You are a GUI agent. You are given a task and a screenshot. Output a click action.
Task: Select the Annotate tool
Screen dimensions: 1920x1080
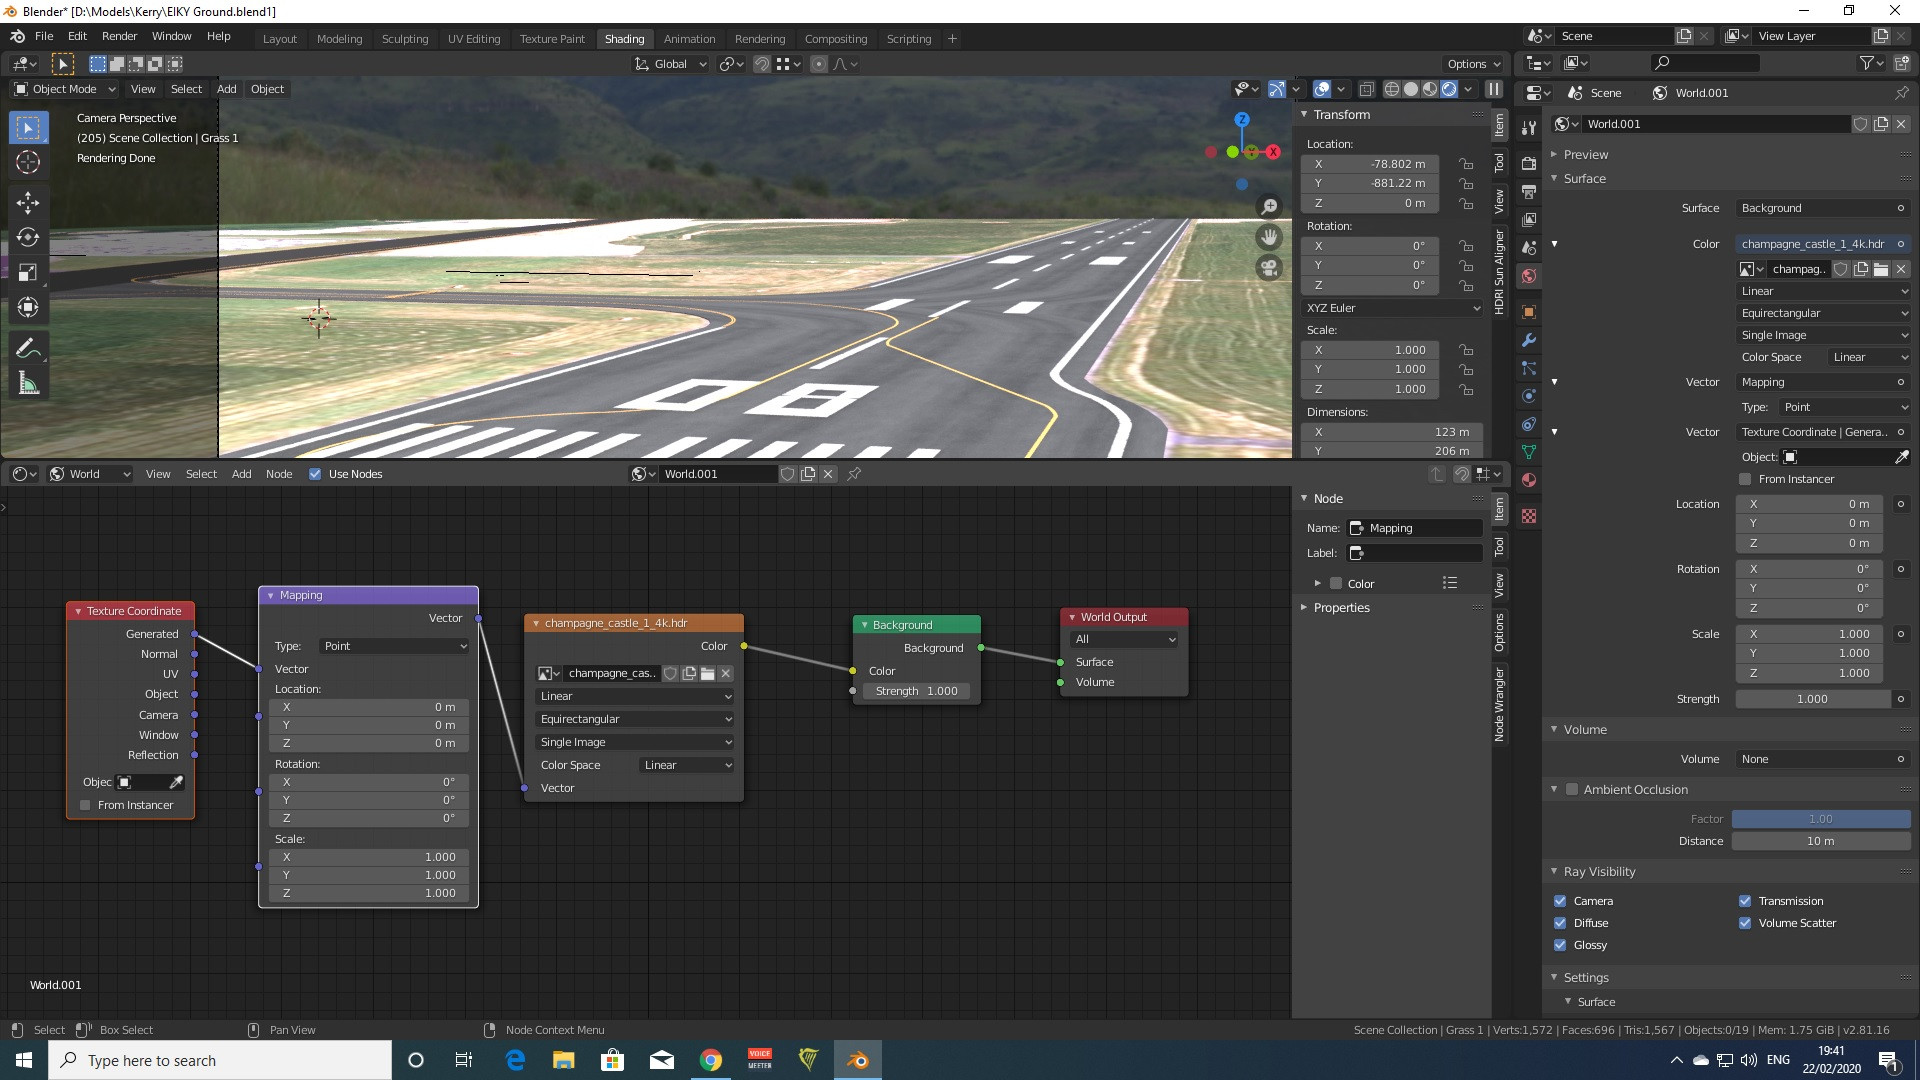tap(28, 349)
